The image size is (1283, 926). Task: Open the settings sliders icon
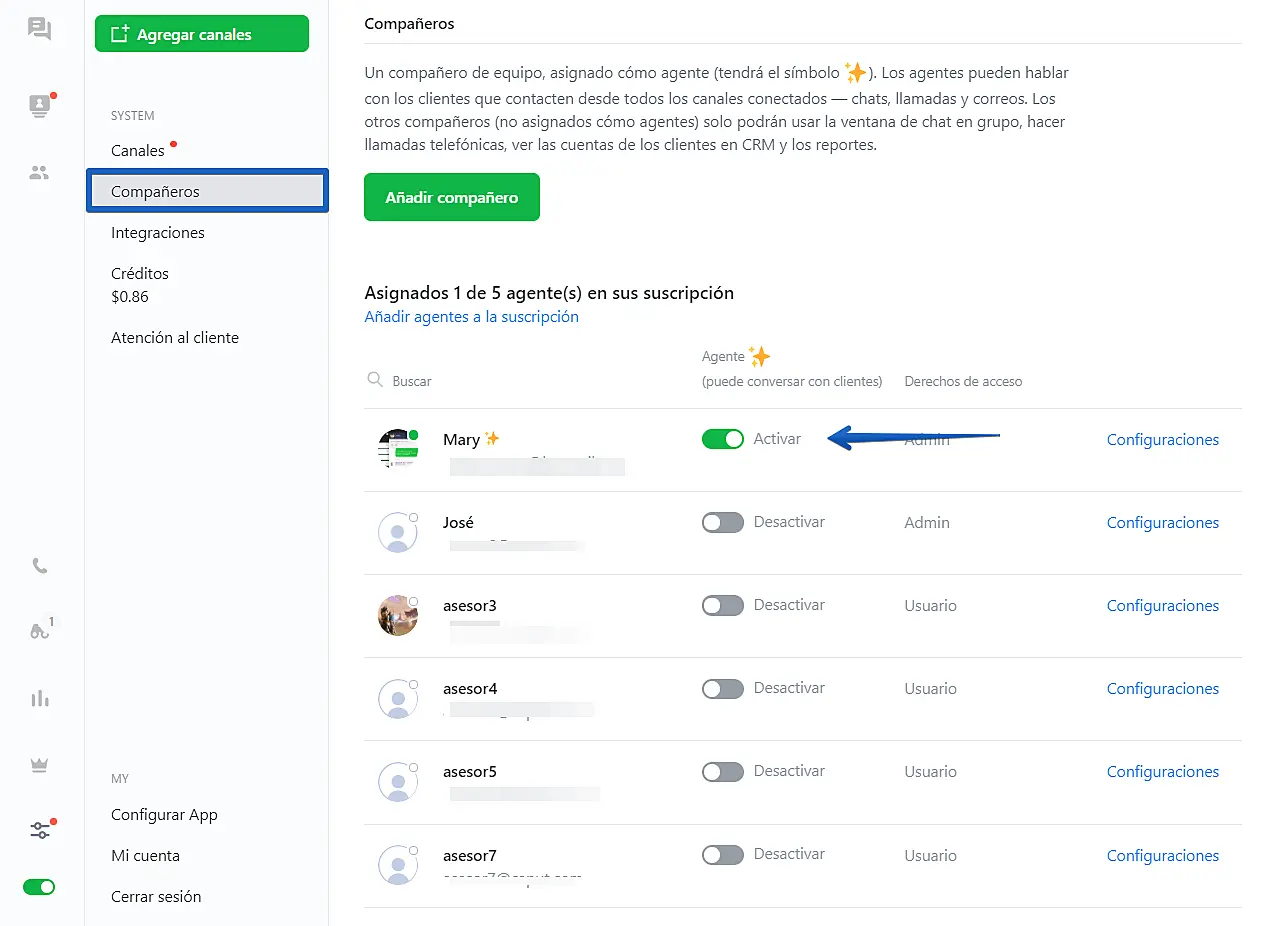[x=40, y=830]
